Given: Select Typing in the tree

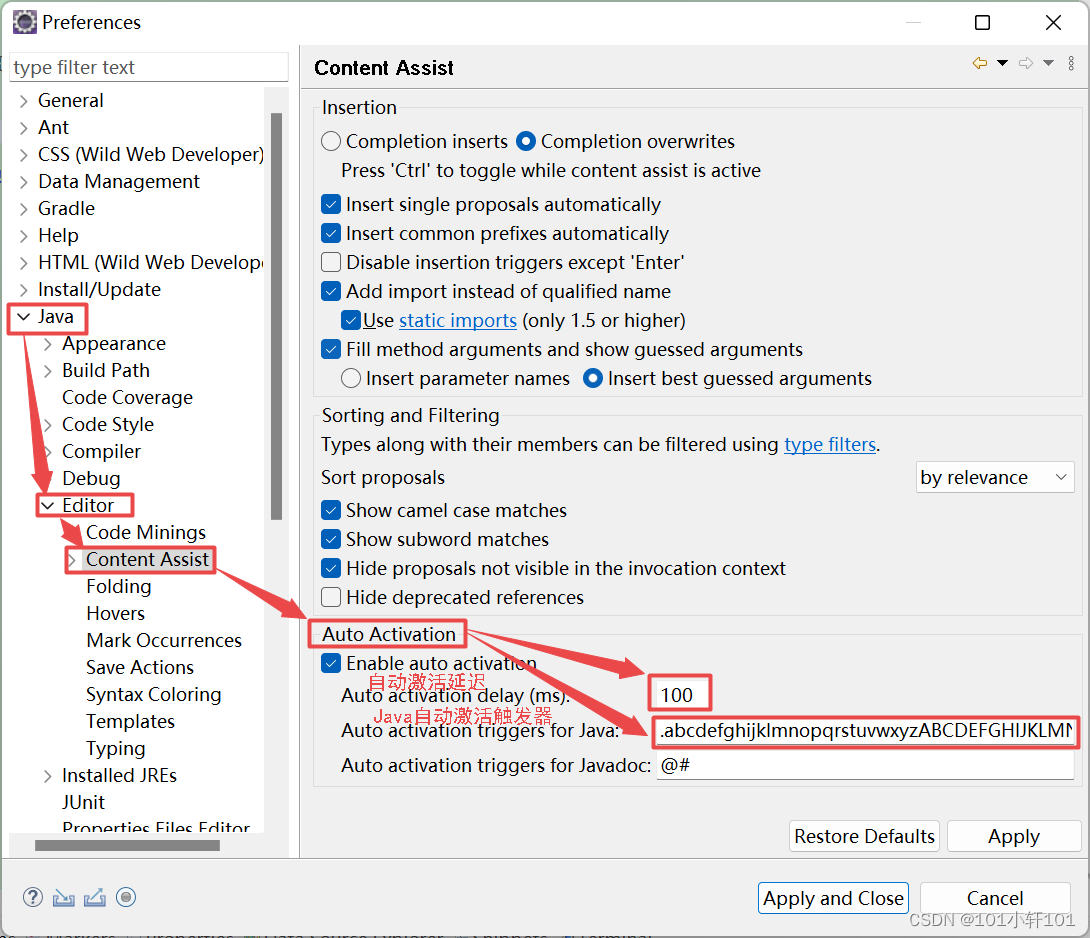Looking at the screenshot, I should [115, 748].
